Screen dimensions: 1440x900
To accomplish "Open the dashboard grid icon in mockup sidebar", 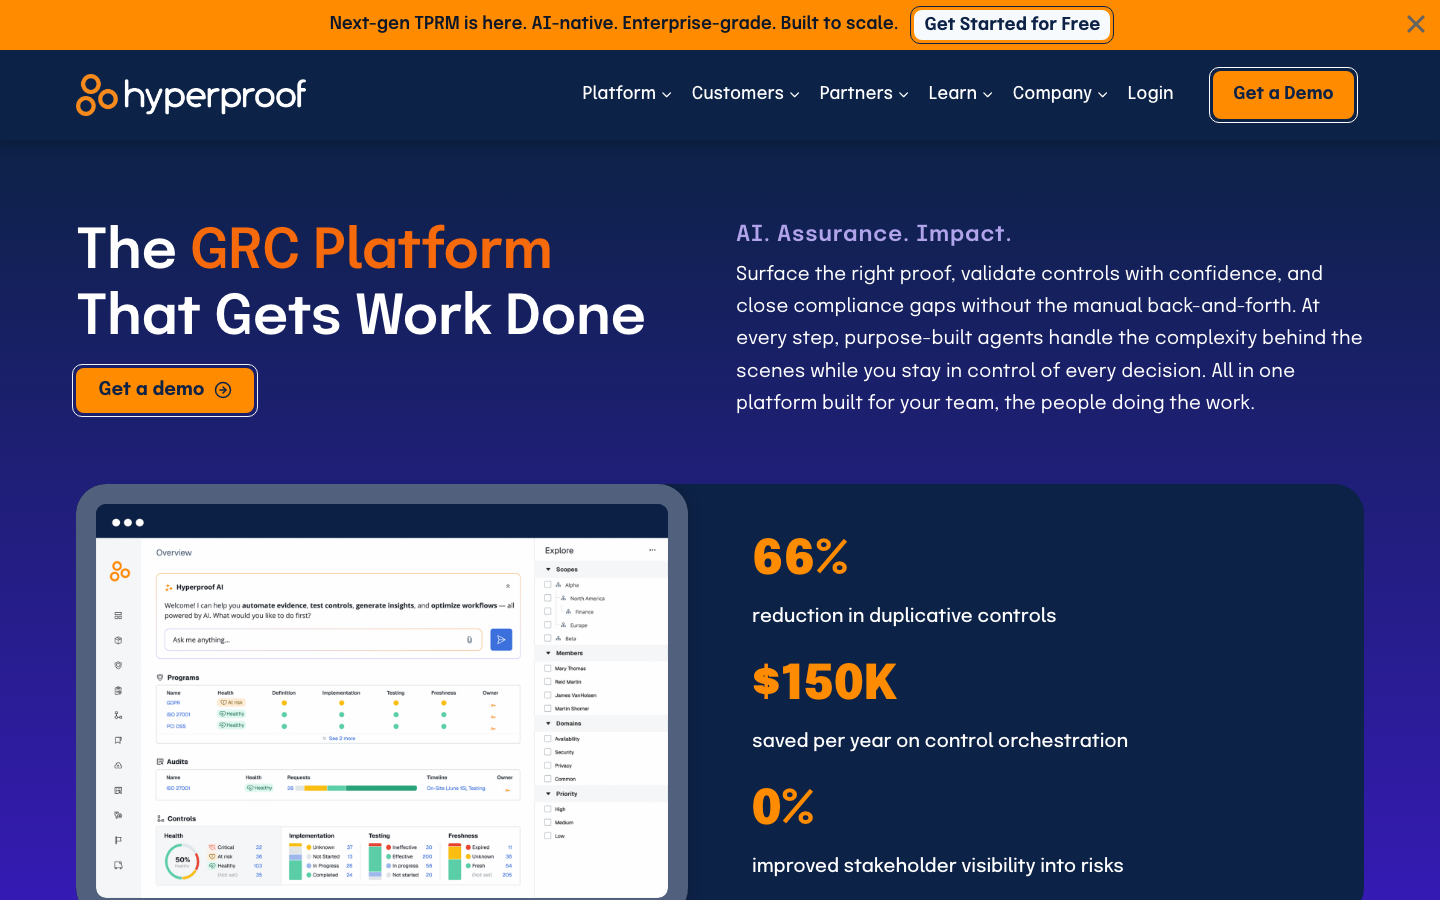I will tap(118, 616).
